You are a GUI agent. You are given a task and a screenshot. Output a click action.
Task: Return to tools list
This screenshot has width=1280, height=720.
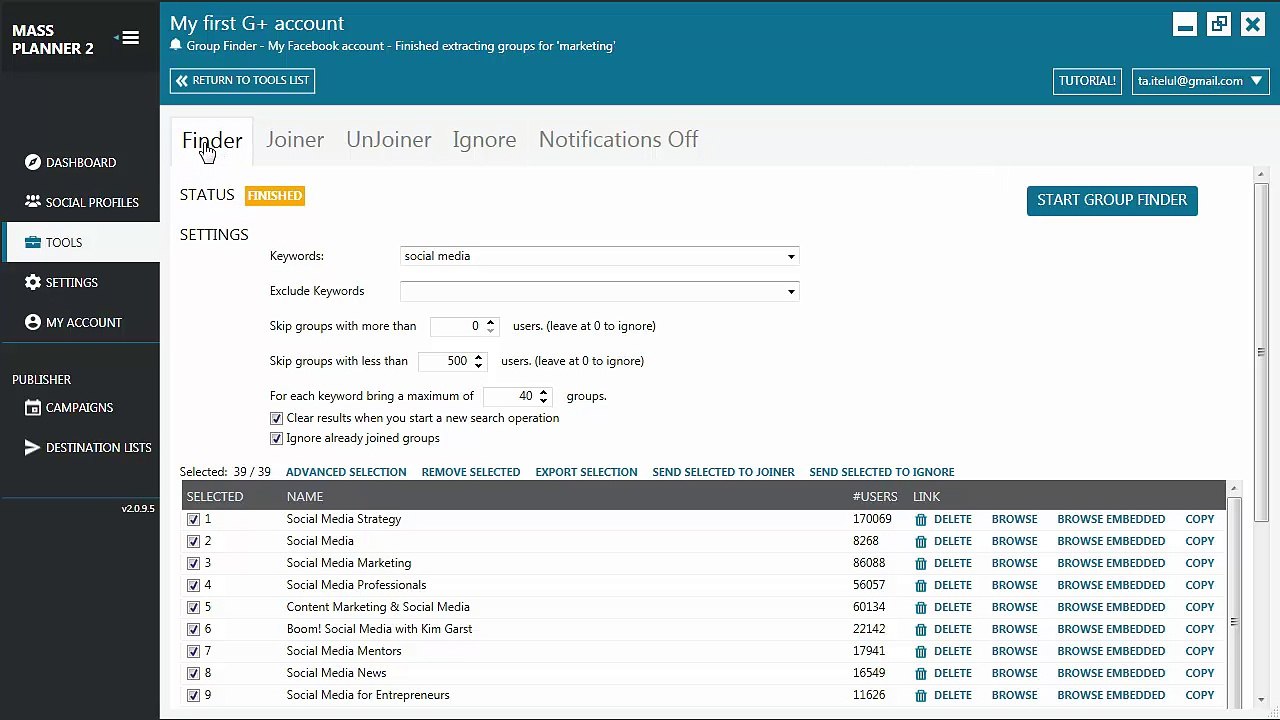pos(243,81)
